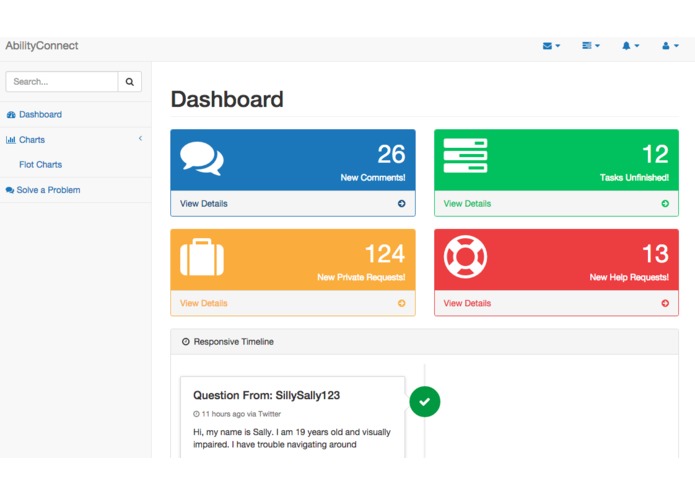Image resolution: width=695 pixels, height=494 pixels.
Task: Click the tasks bars icon on green card
Action: click(x=465, y=156)
